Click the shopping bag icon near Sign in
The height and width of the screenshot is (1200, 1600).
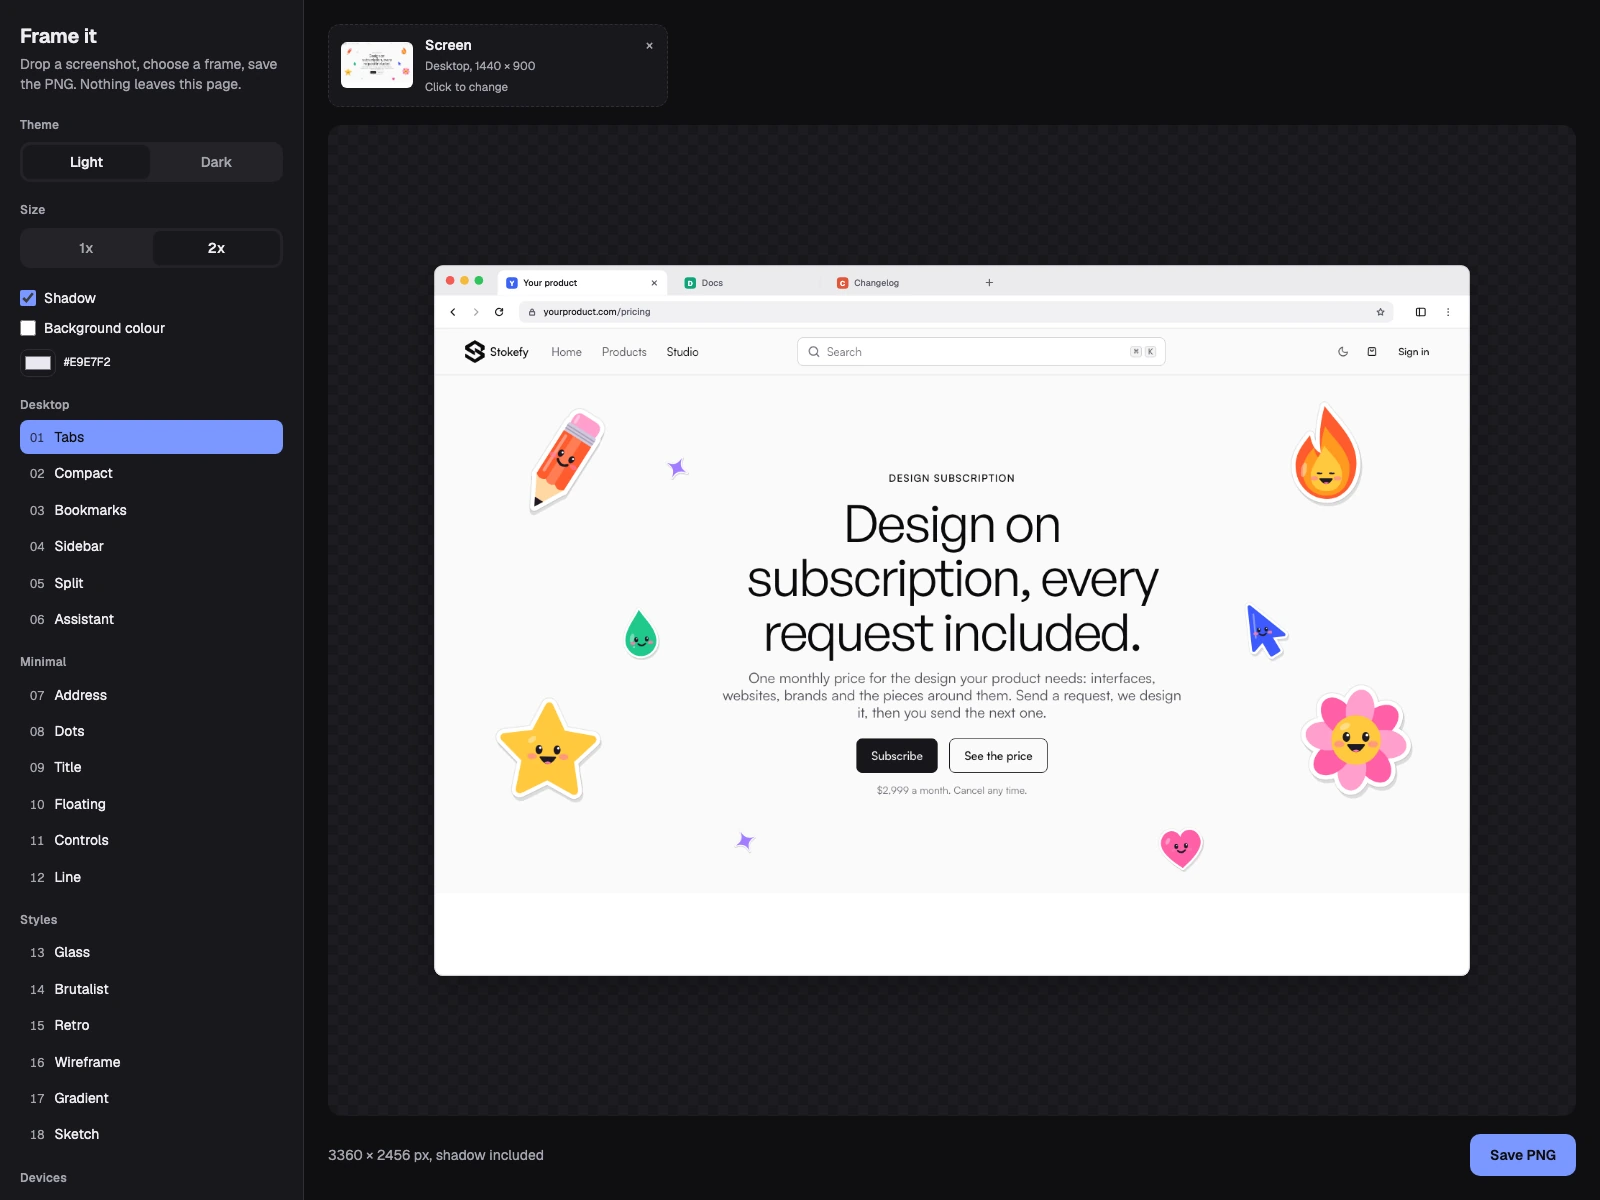pyautogui.click(x=1372, y=352)
